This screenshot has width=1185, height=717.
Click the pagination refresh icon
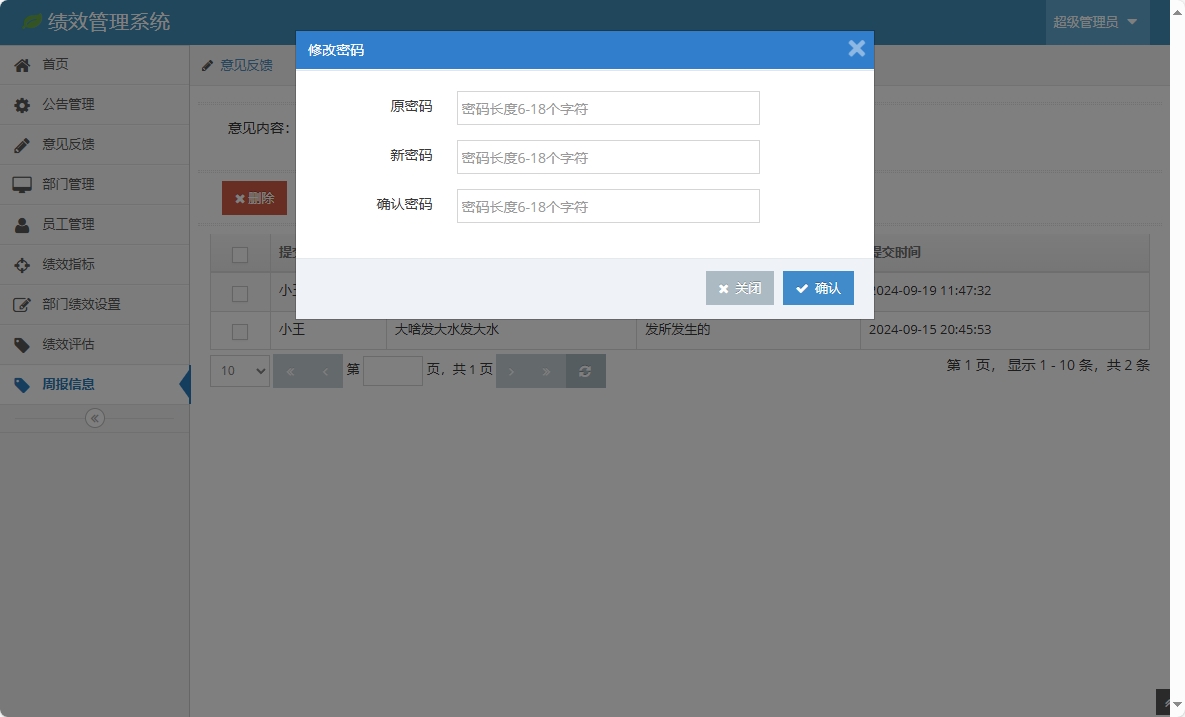(x=585, y=370)
